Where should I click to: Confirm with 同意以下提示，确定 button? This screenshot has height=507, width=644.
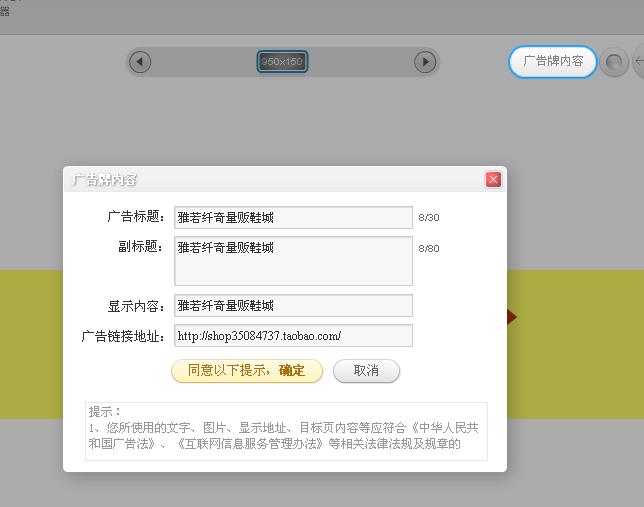247,371
